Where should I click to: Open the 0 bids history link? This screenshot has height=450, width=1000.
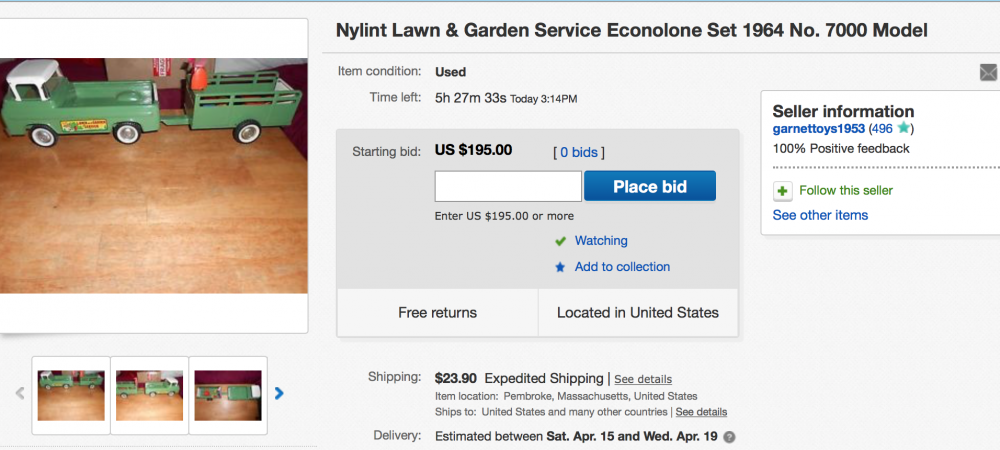(x=579, y=152)
